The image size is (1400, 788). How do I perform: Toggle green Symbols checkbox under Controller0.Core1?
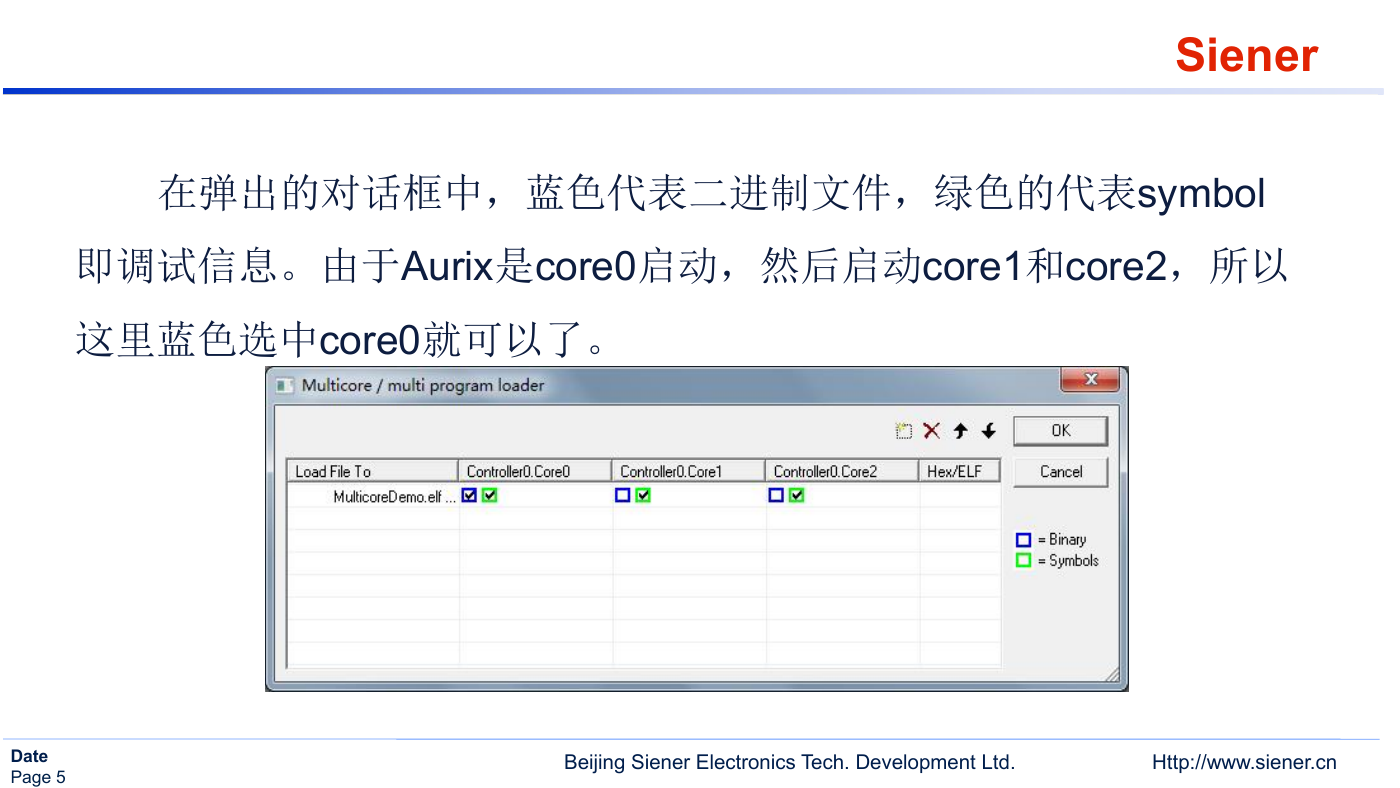point(643,495)
